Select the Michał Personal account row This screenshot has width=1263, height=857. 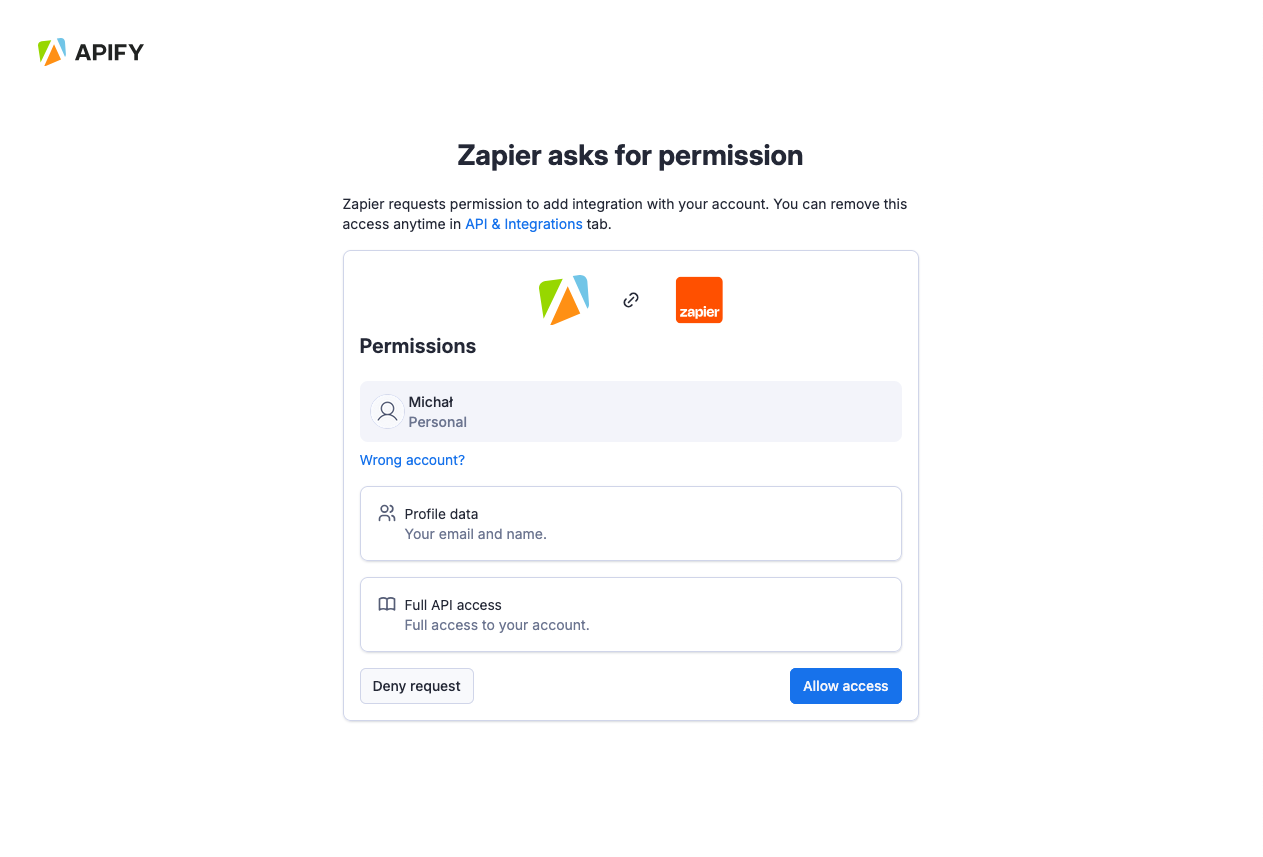[630, 411]
